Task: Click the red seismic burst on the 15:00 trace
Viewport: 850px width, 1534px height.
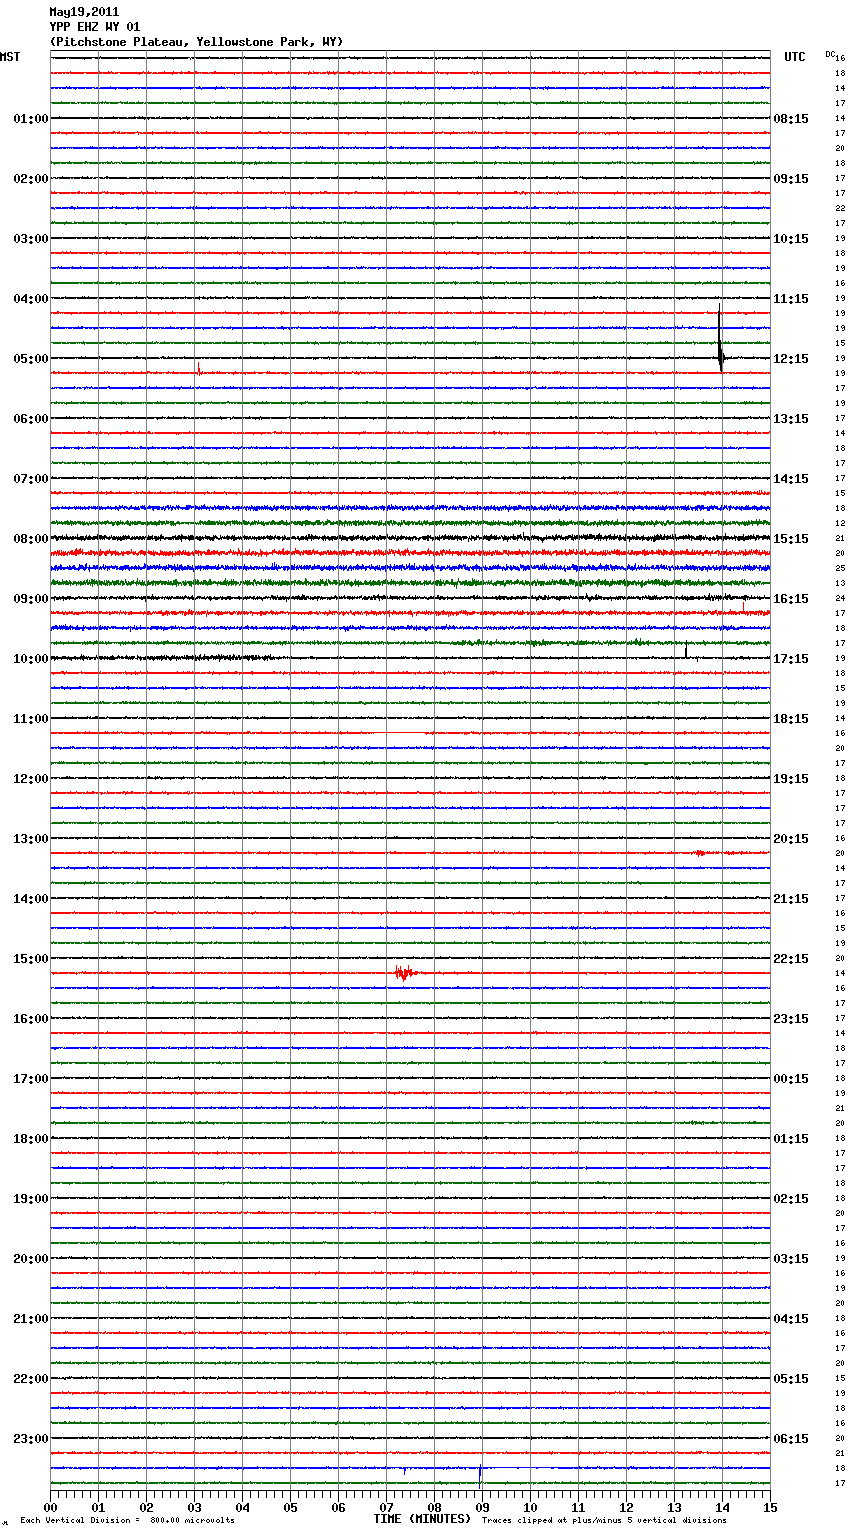Action: [x=404, y=972]
